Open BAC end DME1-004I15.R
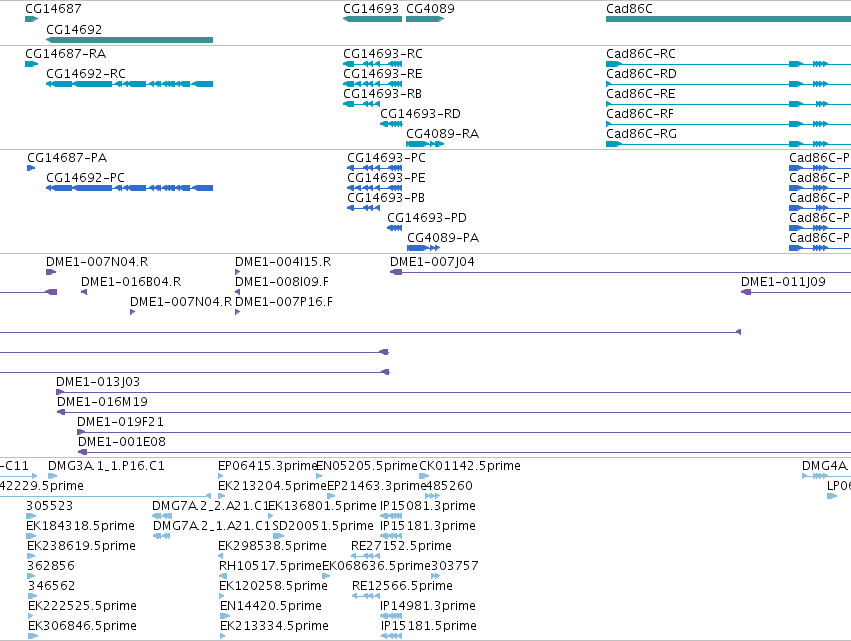851x641 pixels. (x=283, y=262)
